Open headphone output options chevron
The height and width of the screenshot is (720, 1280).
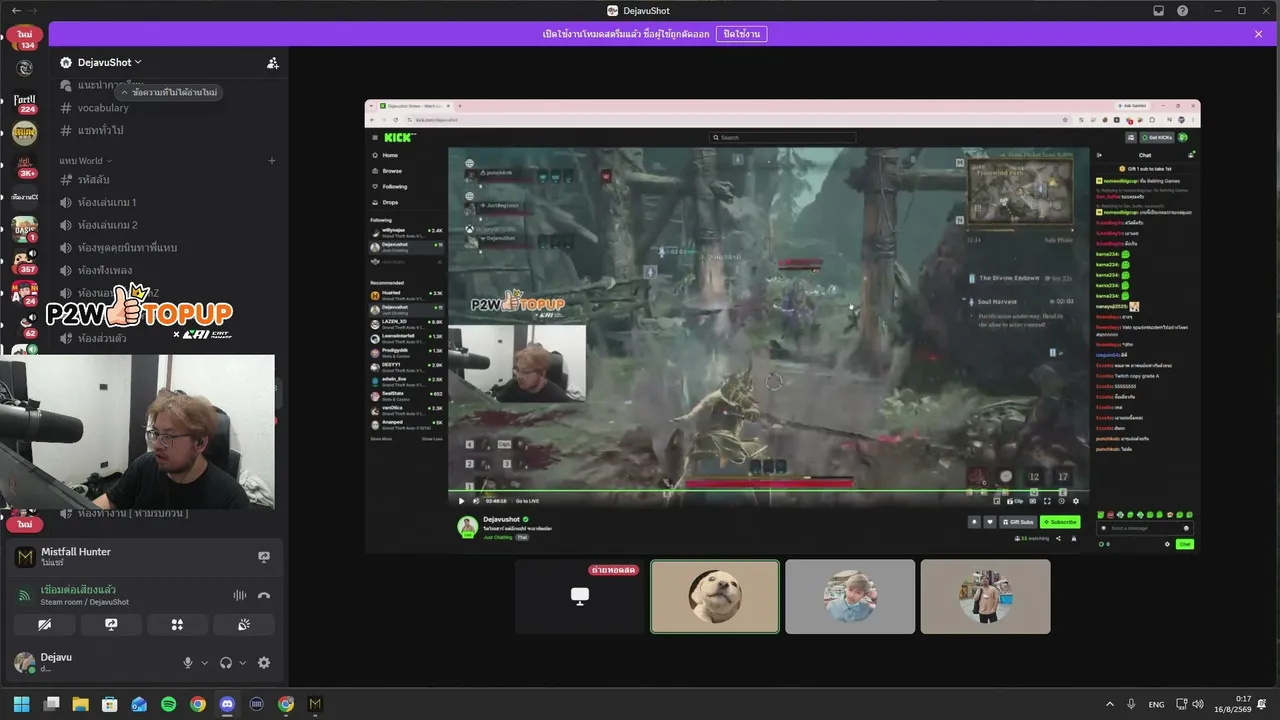click(x=243, y=663)
